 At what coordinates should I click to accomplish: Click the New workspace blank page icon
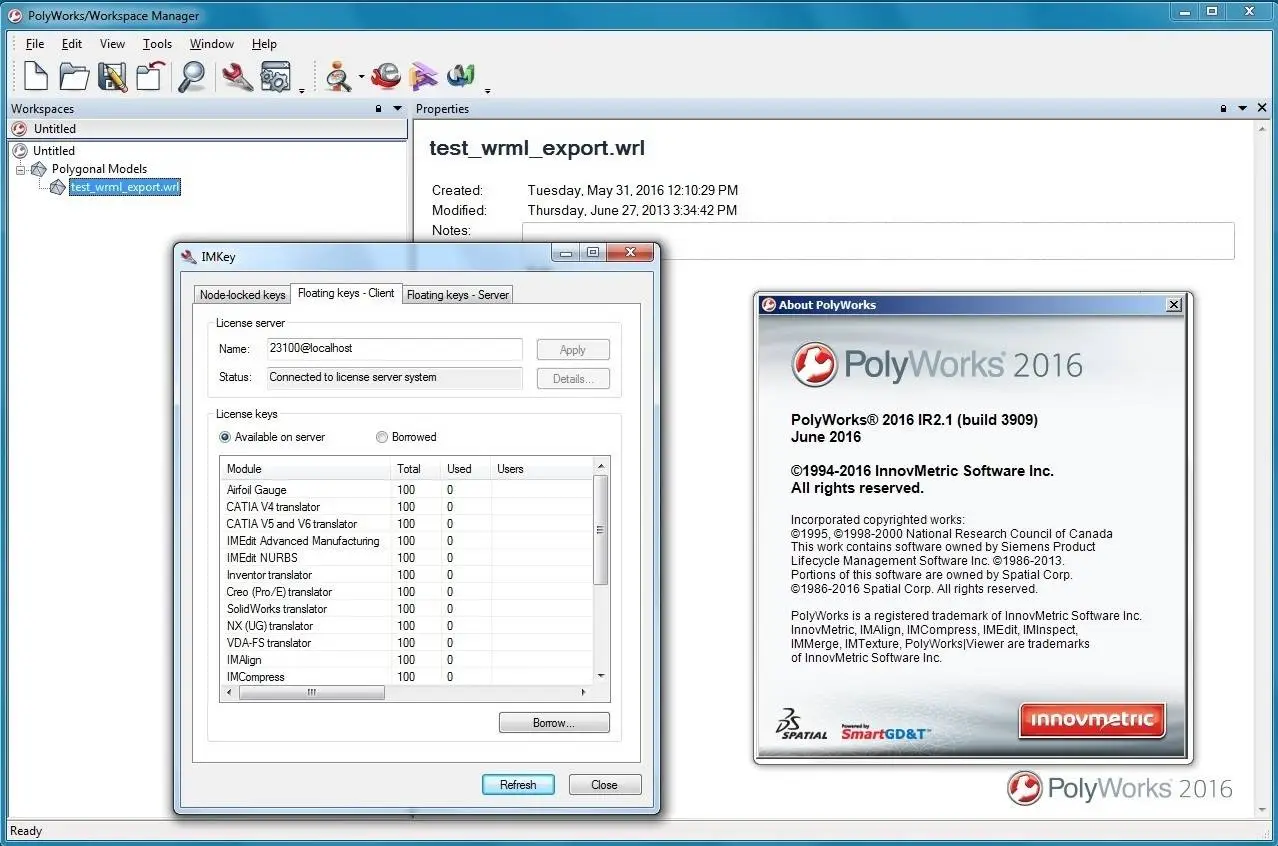click(36, 76)
